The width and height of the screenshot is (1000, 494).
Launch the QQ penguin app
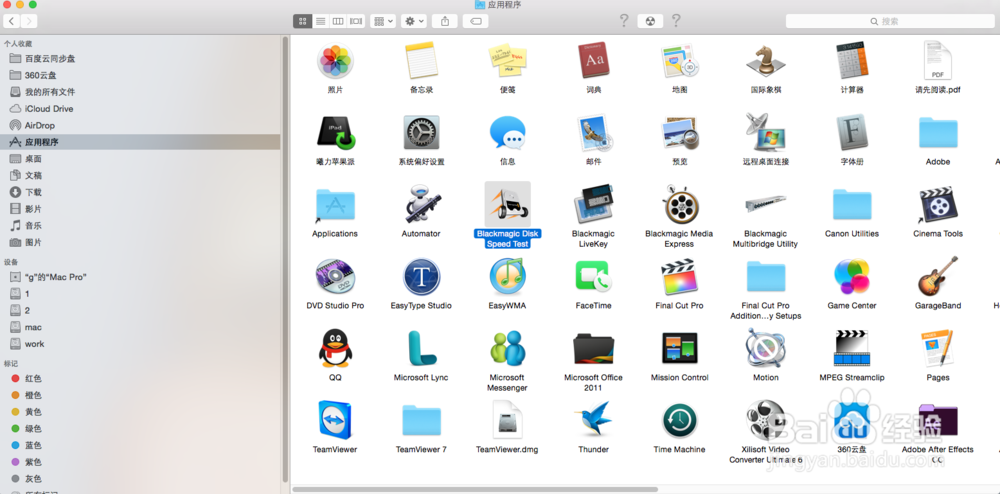[335, 349]
